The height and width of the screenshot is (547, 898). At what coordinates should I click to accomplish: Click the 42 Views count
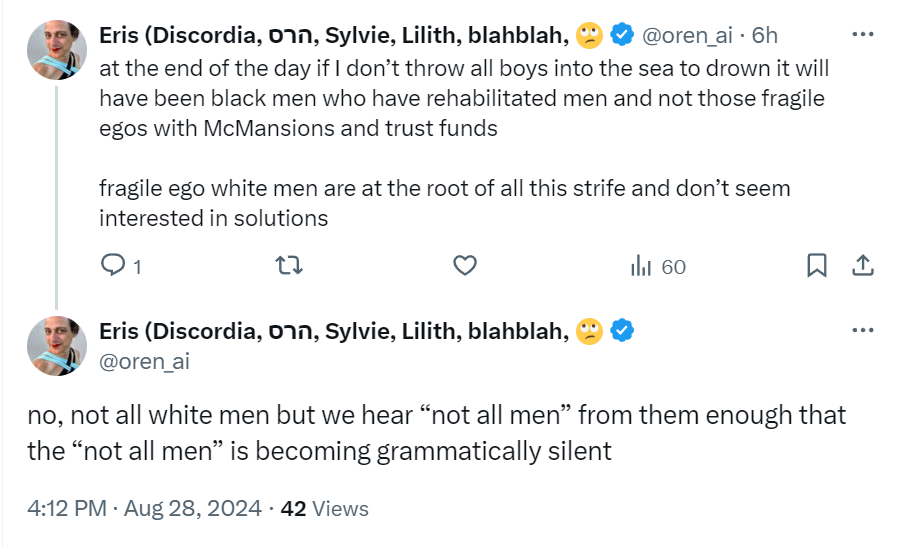324,509
